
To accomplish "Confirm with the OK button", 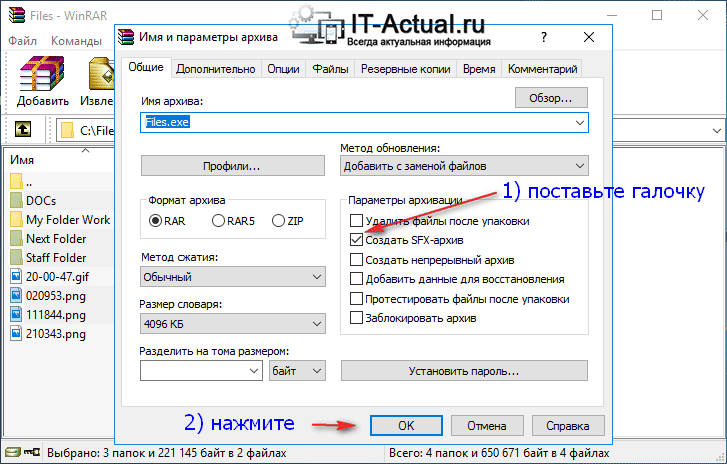I will point(406,426).
